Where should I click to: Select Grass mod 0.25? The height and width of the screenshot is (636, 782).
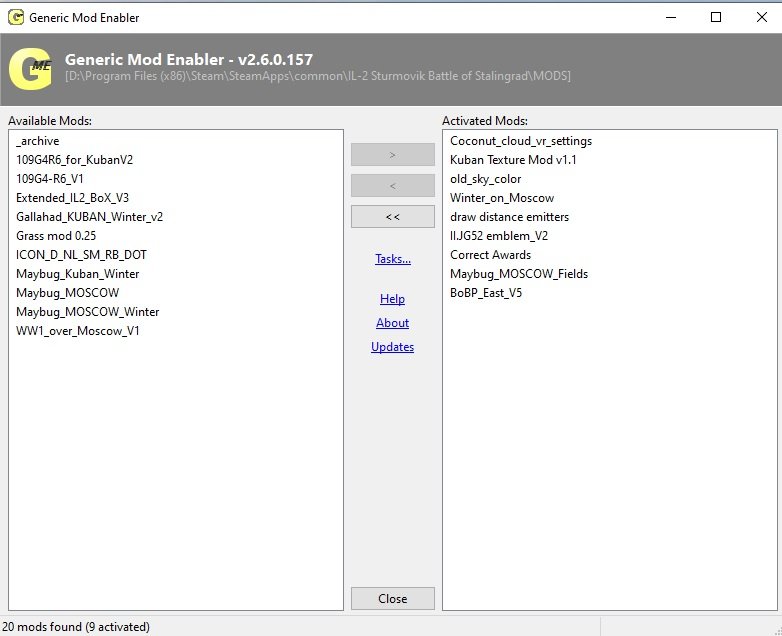(x=56, y=236)
